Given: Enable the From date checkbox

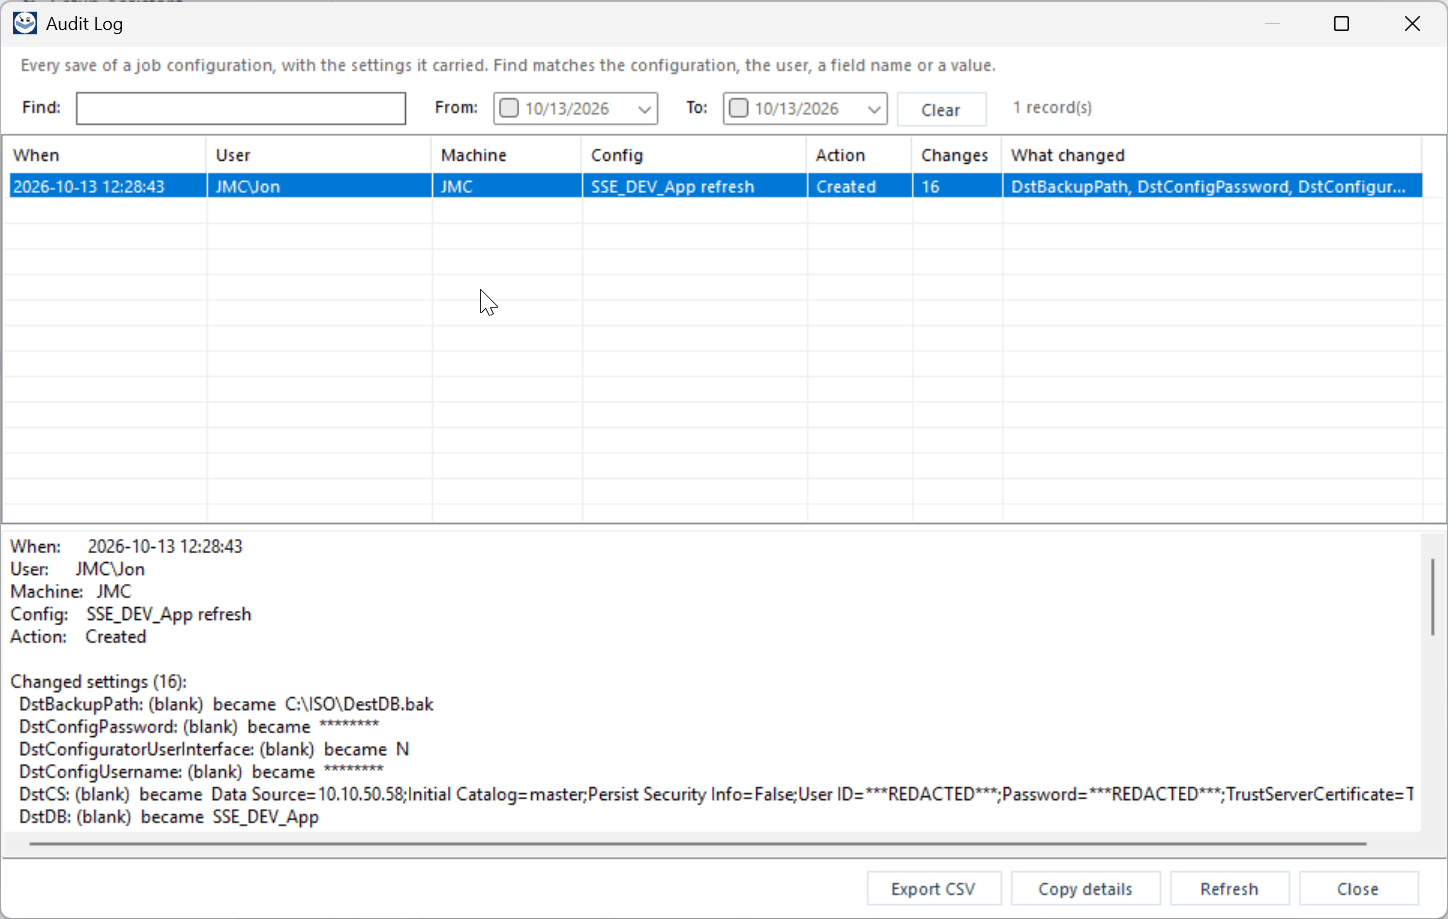Looking at the screenshot, I should (509, 108).
